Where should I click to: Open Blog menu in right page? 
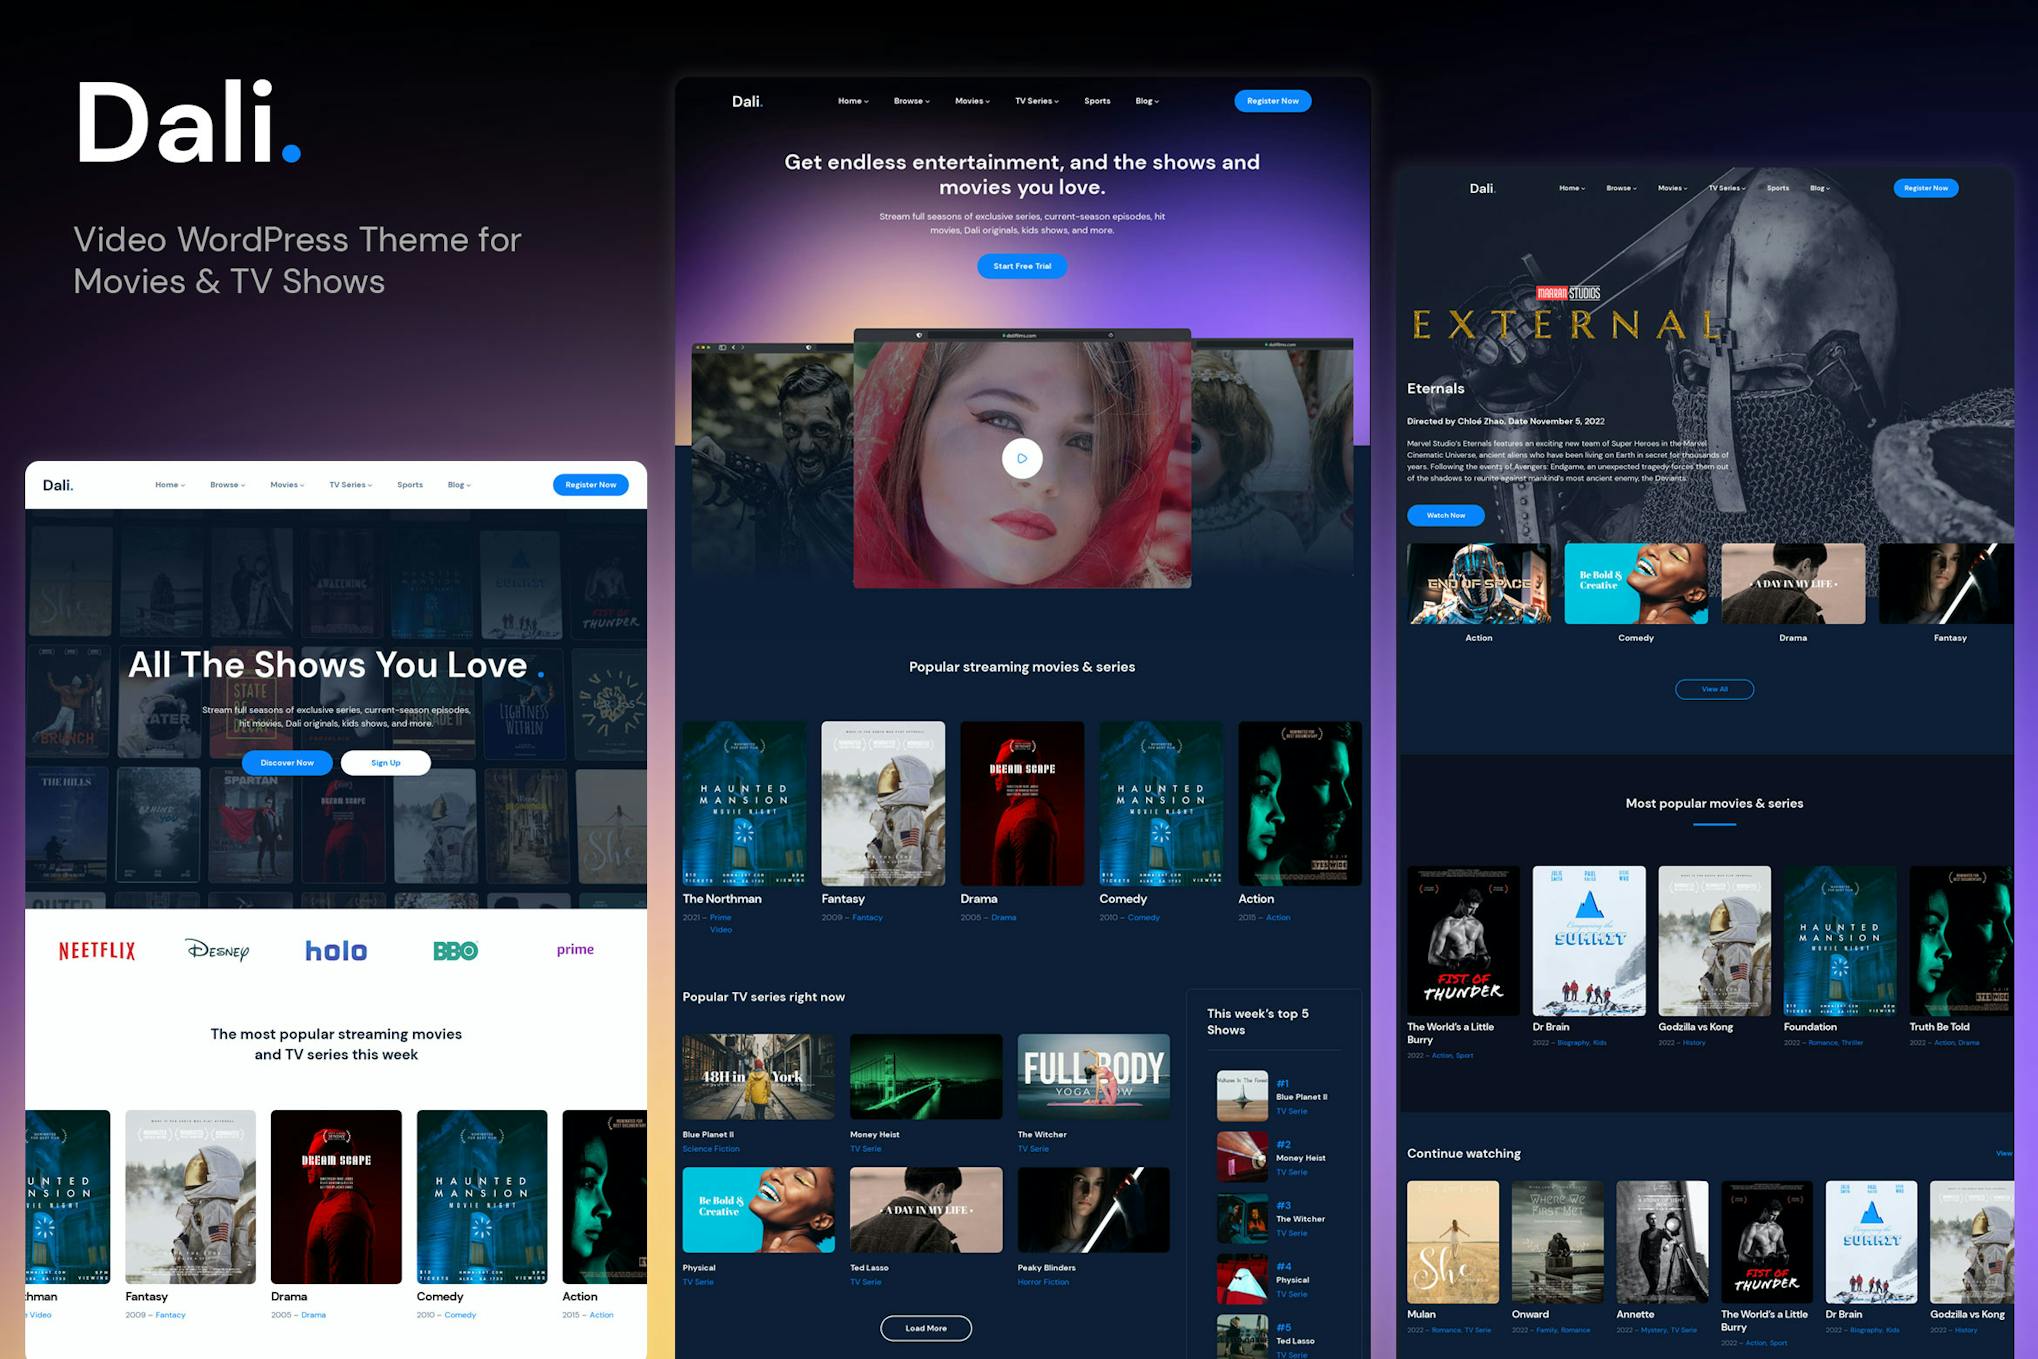pos(1820,188)
